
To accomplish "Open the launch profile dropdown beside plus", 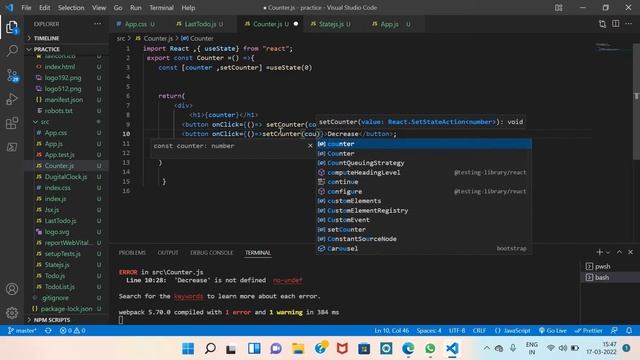I will [x=608, y=253].
